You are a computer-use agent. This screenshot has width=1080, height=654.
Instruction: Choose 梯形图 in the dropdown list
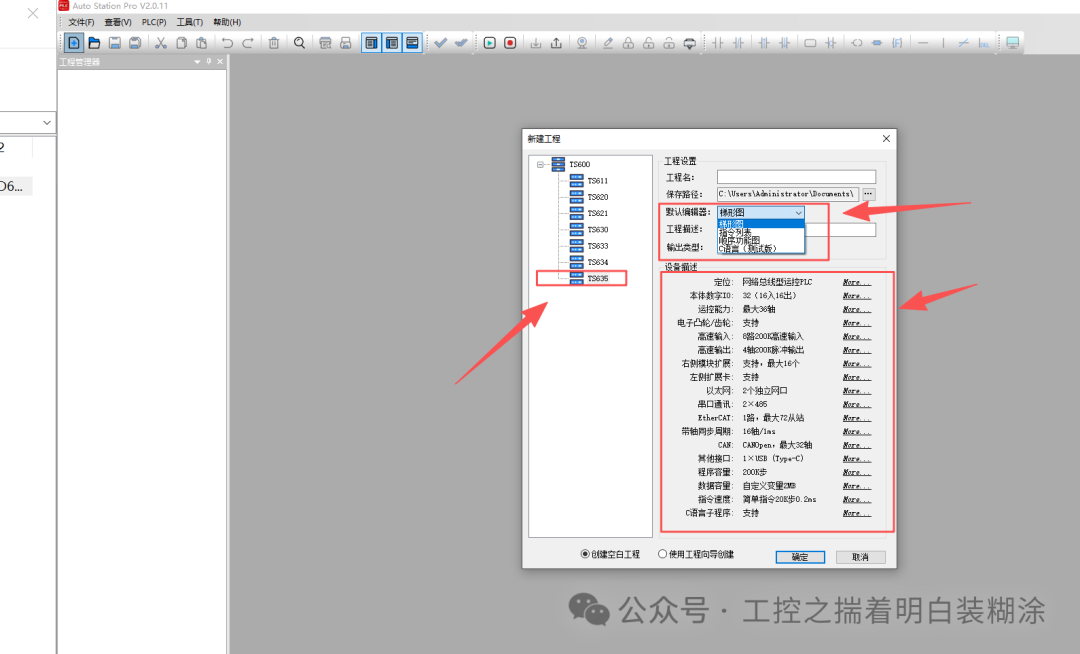pyautogui.click(x=760, y=224)
